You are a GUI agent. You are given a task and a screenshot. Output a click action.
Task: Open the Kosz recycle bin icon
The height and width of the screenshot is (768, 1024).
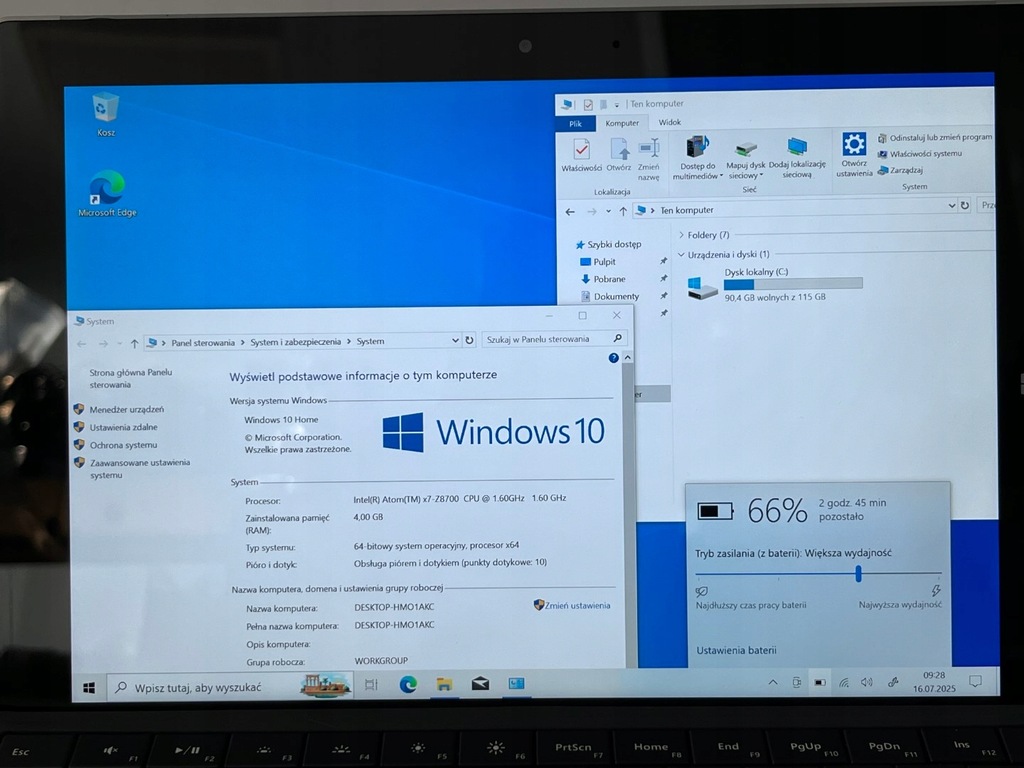[105, 114]
